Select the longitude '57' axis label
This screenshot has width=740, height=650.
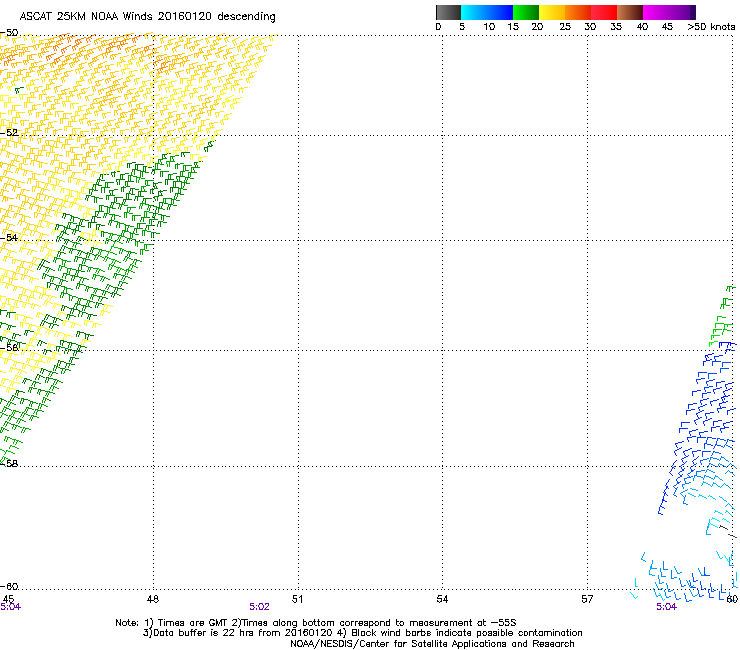coord(587,599)
